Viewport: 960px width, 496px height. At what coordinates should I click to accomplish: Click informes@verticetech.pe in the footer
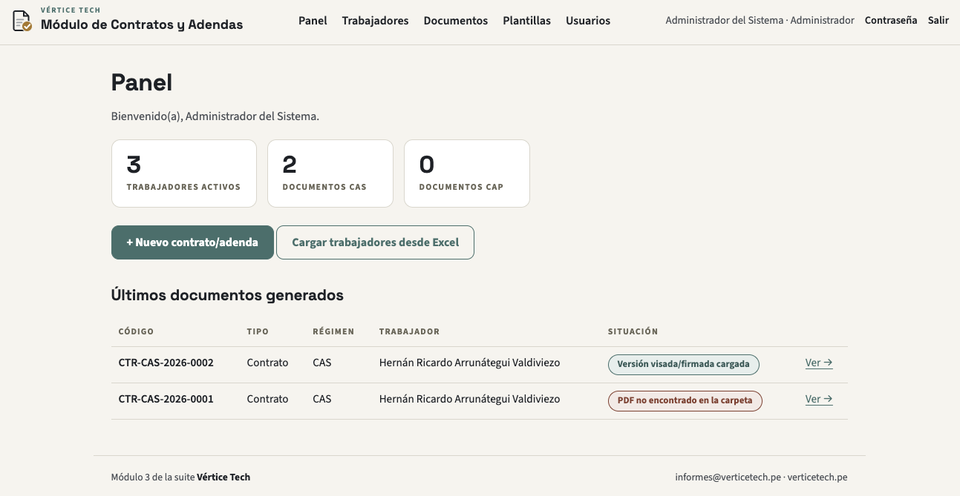click(728, 477)
